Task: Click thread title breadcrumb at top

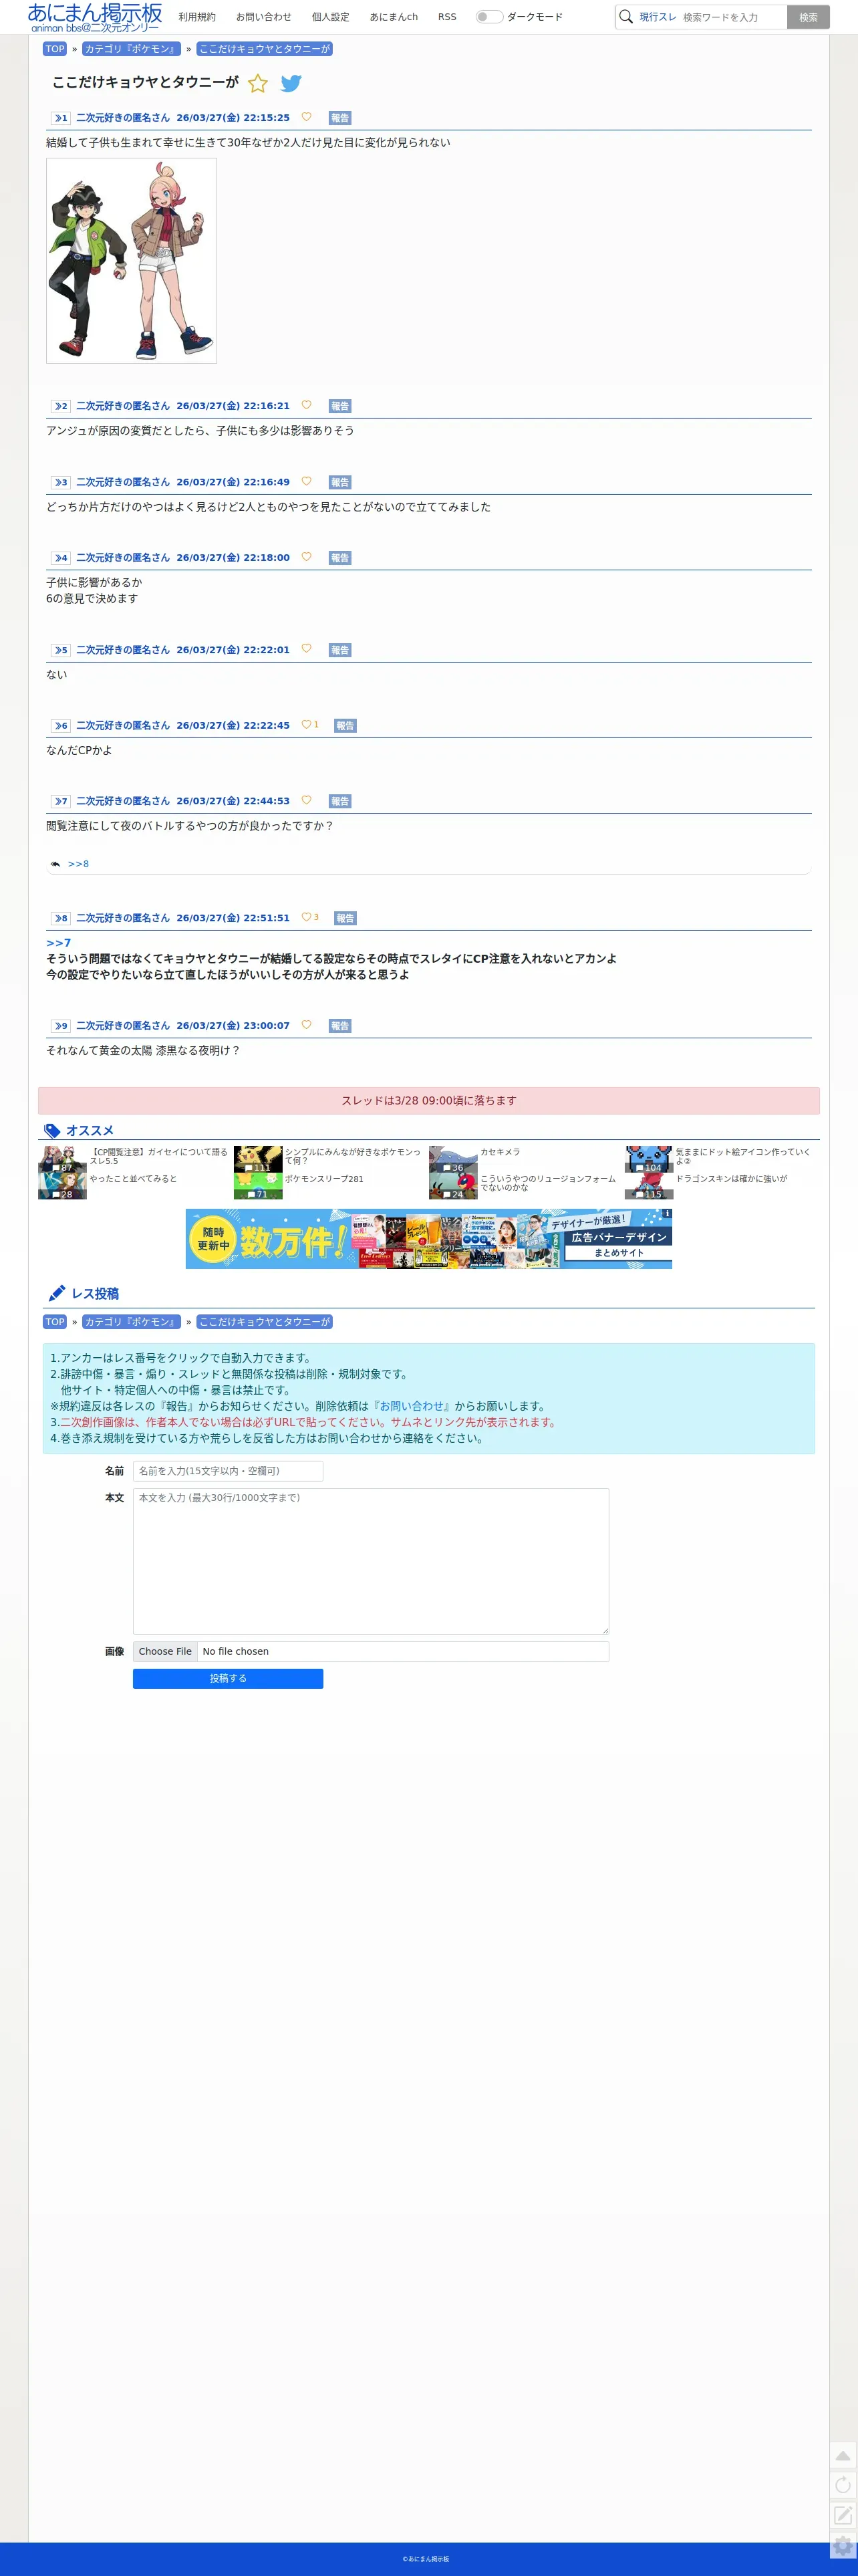Action: pos(264,49)
